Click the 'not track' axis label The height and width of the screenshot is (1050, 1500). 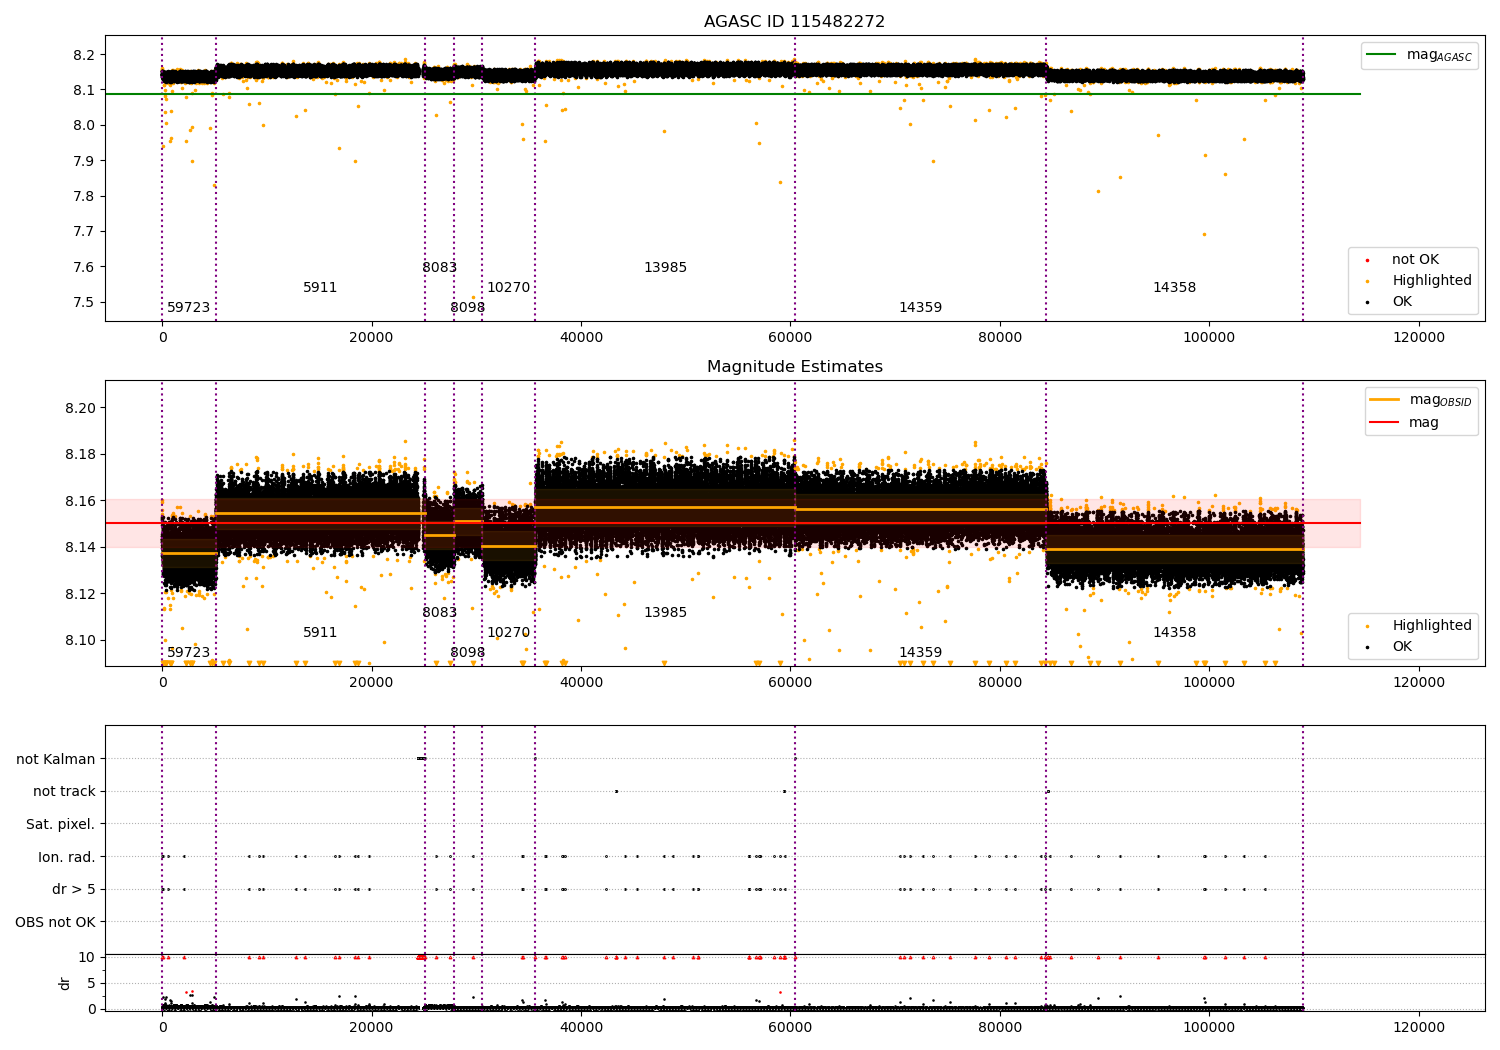(64, 791)
